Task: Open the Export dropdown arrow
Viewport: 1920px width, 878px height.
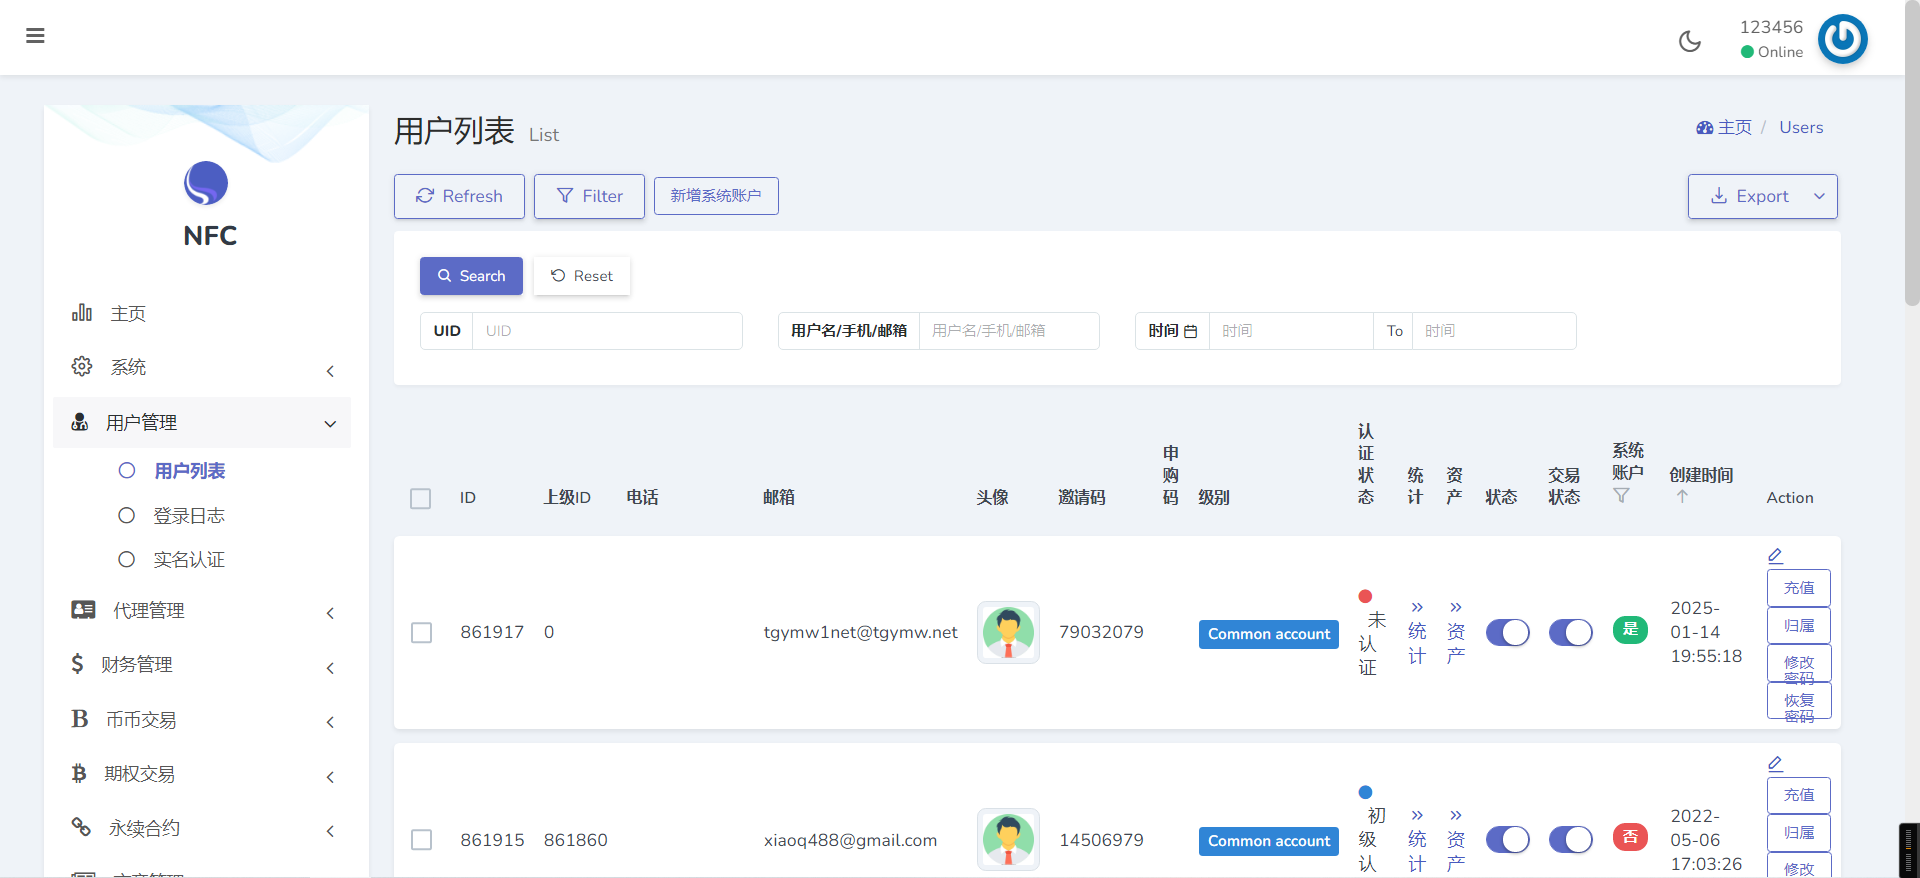Action: coord(1819,197)
